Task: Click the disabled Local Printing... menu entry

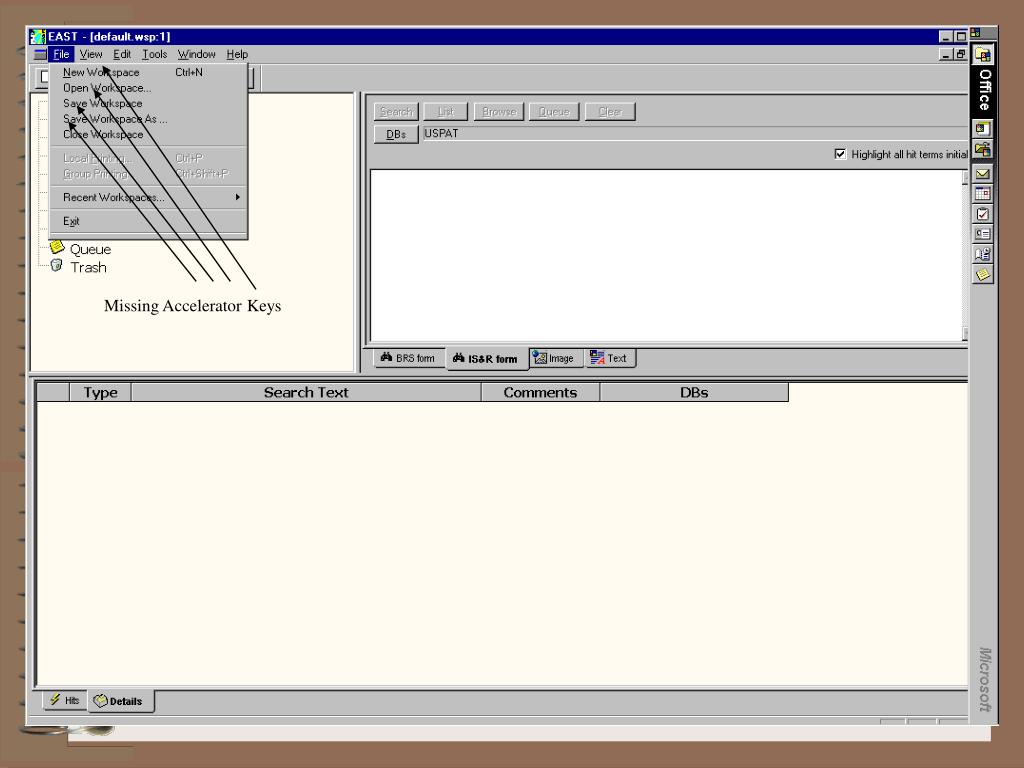Action: pos(148,158)
